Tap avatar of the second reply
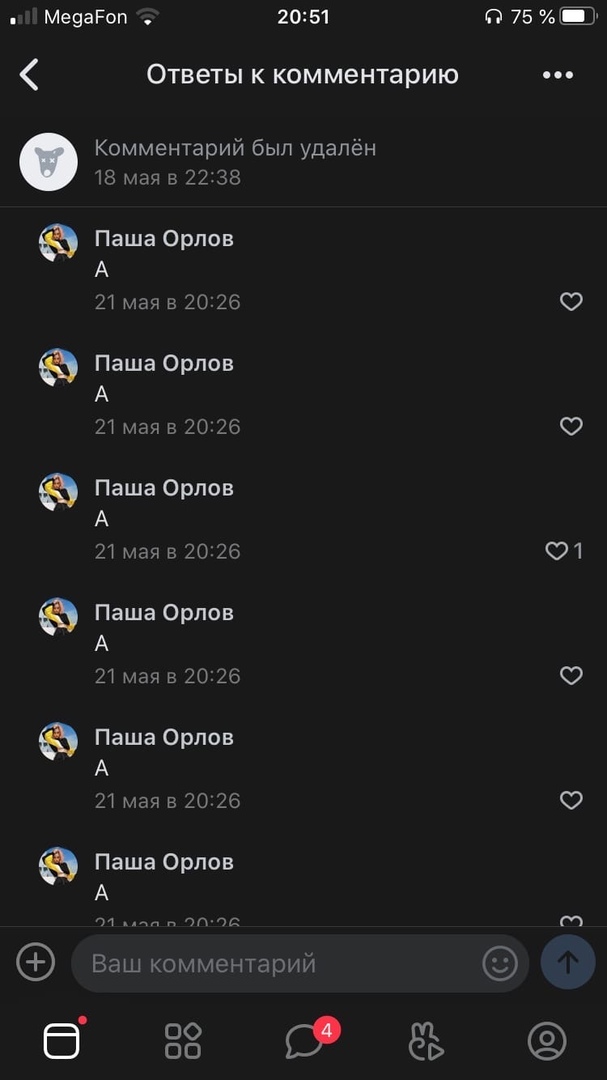This screenshot has height=1080, width=607. 58,367
